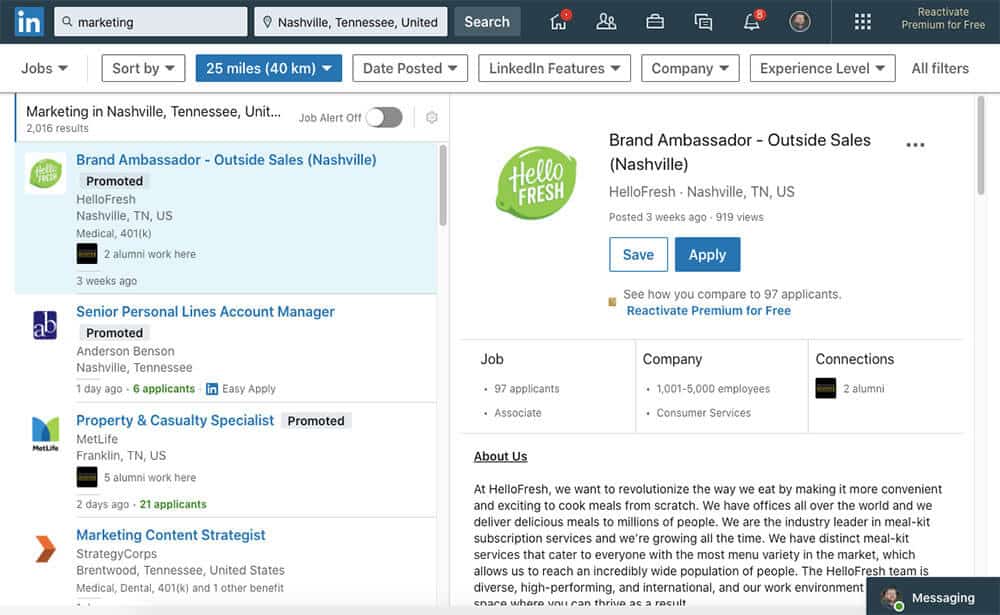1000x615 pixels.
Task: Open the Experience Level filter
Action: pyautogui.click(x=822, y=68)
